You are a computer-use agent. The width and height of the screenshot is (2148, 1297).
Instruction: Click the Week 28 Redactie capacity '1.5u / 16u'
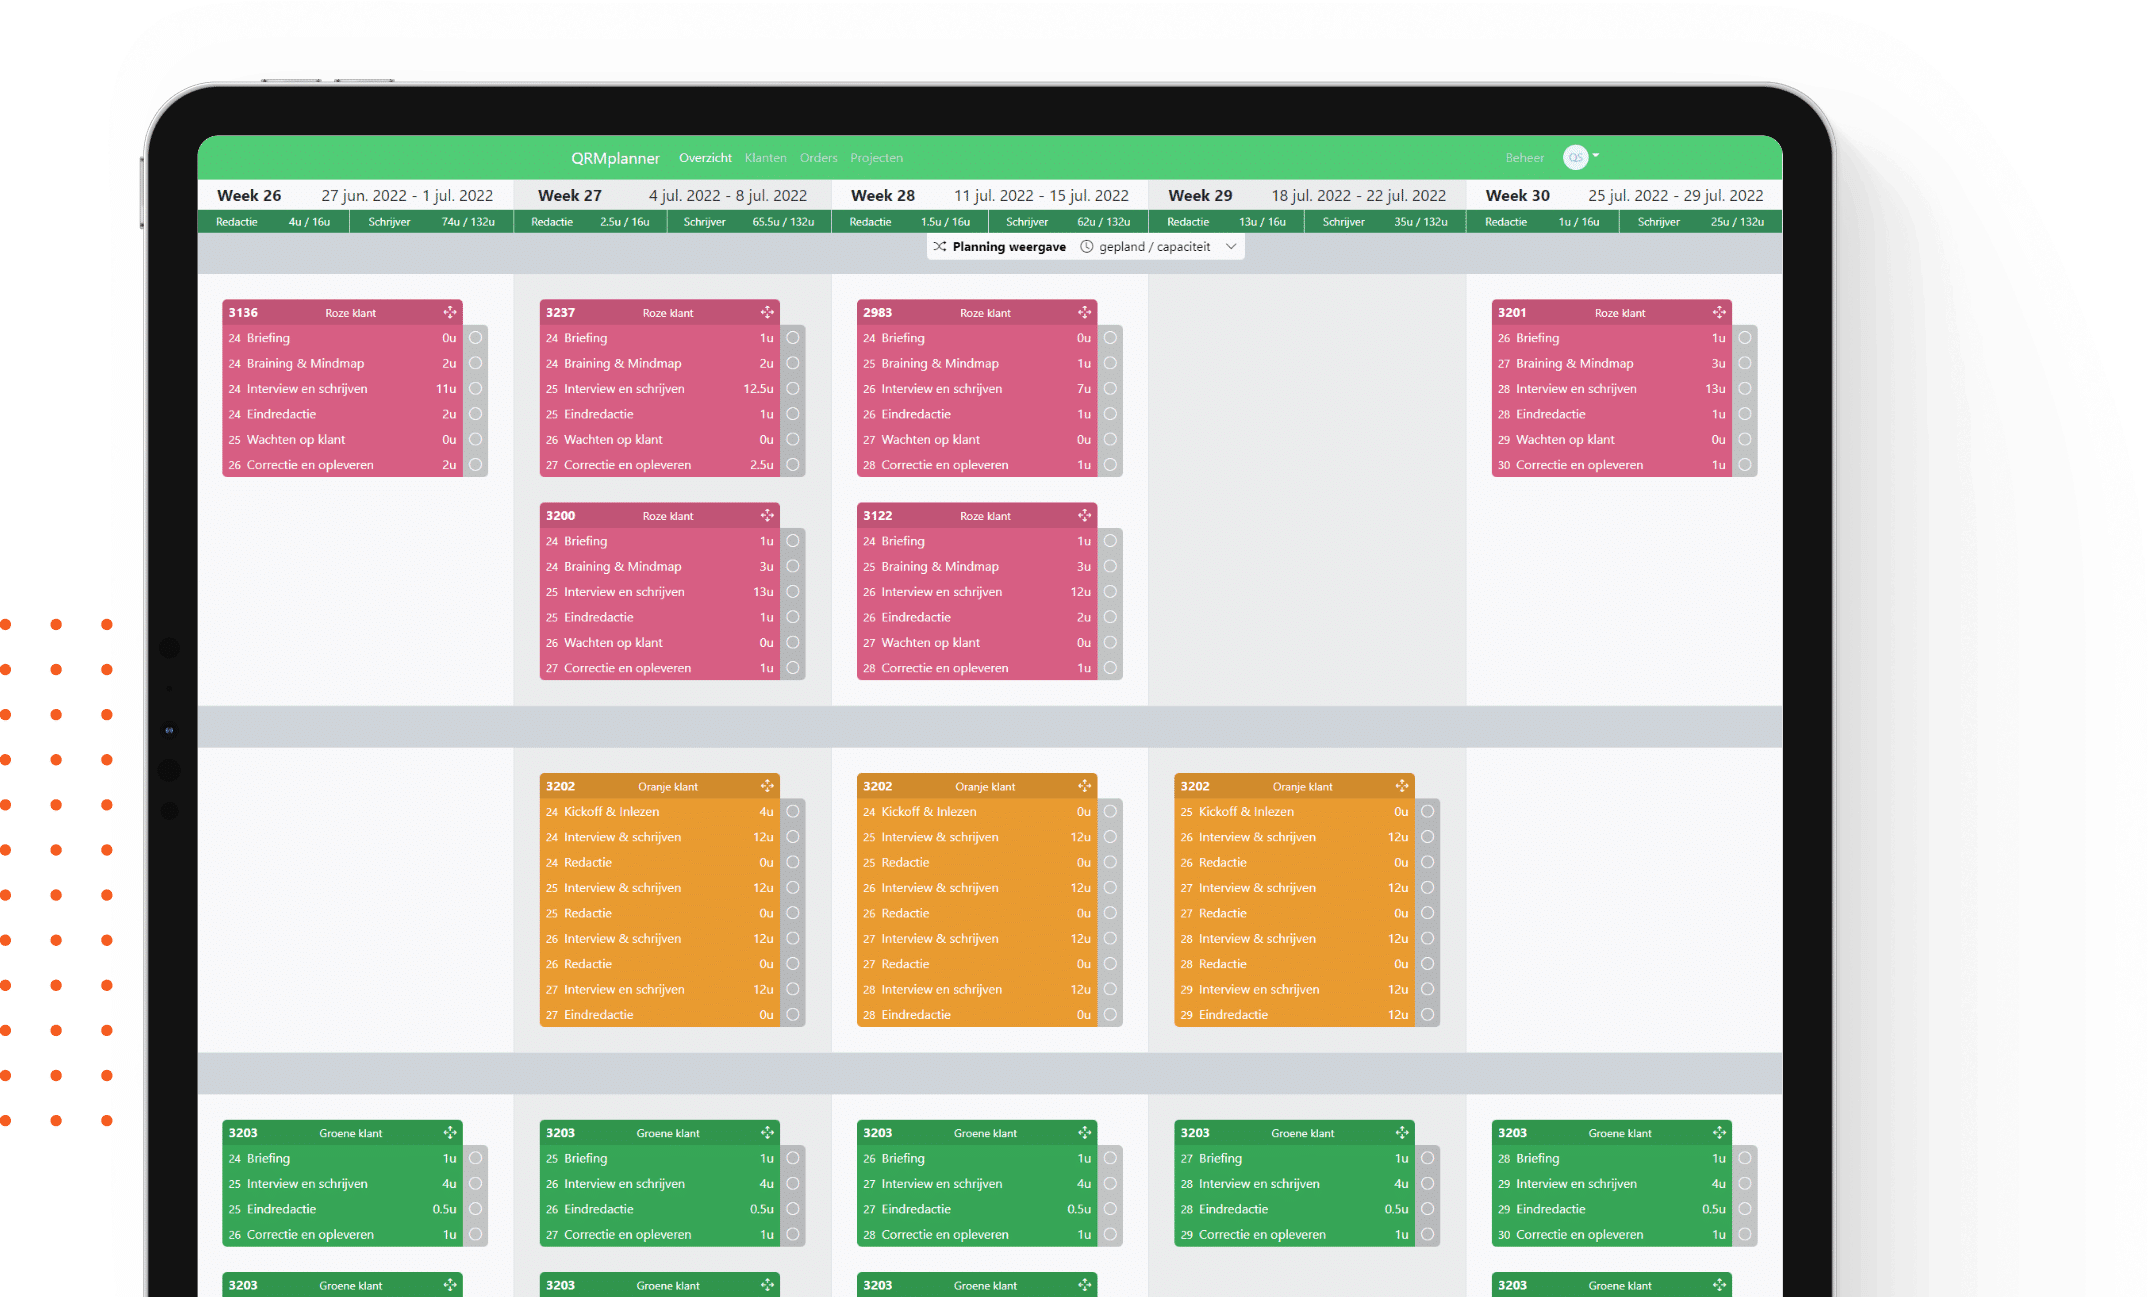click(945, 222)
